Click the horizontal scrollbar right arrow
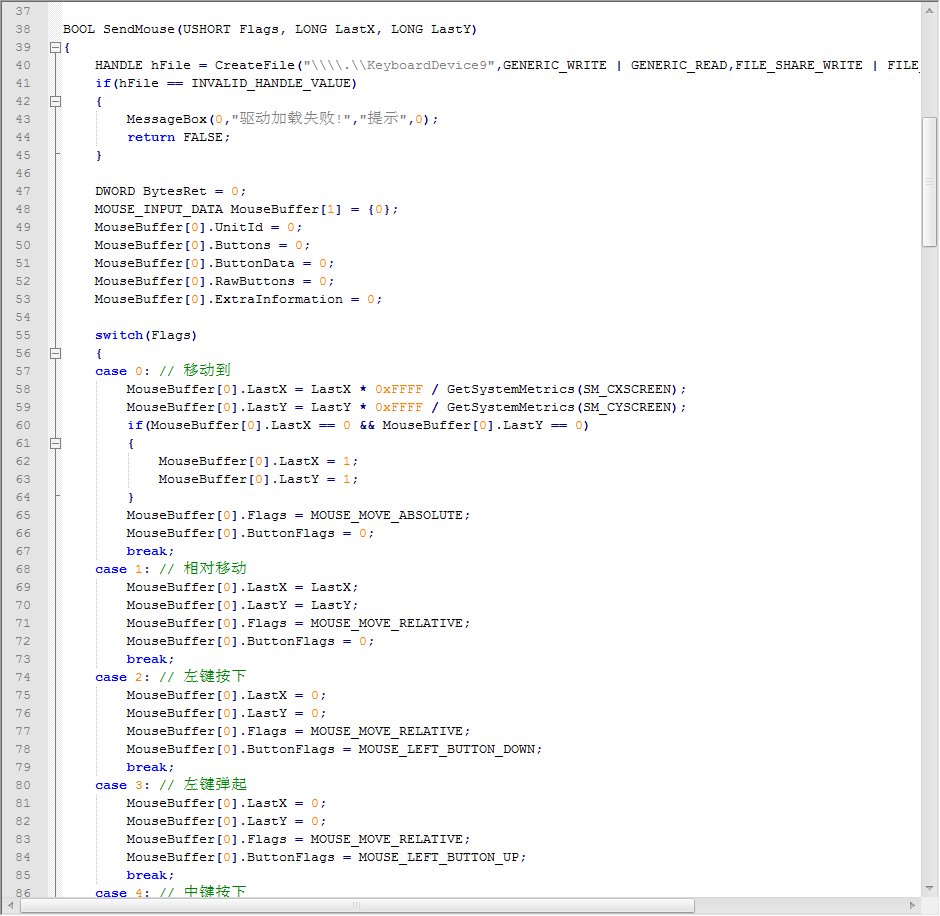Screen dimensions: 940x916 pyautogui.click(x=912, y=906)
